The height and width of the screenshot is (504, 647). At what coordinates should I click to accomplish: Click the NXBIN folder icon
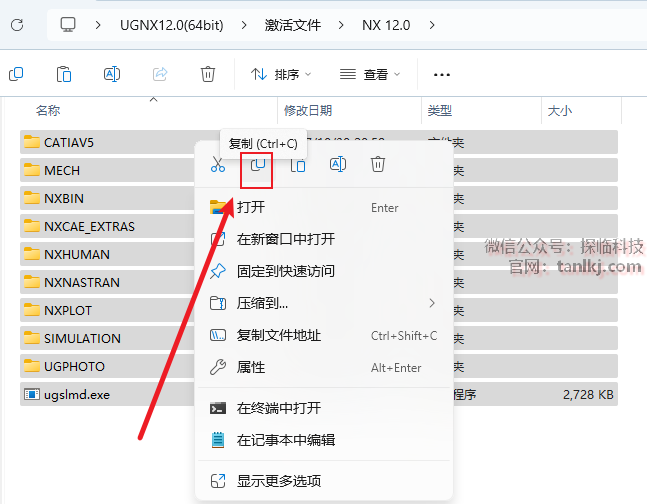(32, 198)
